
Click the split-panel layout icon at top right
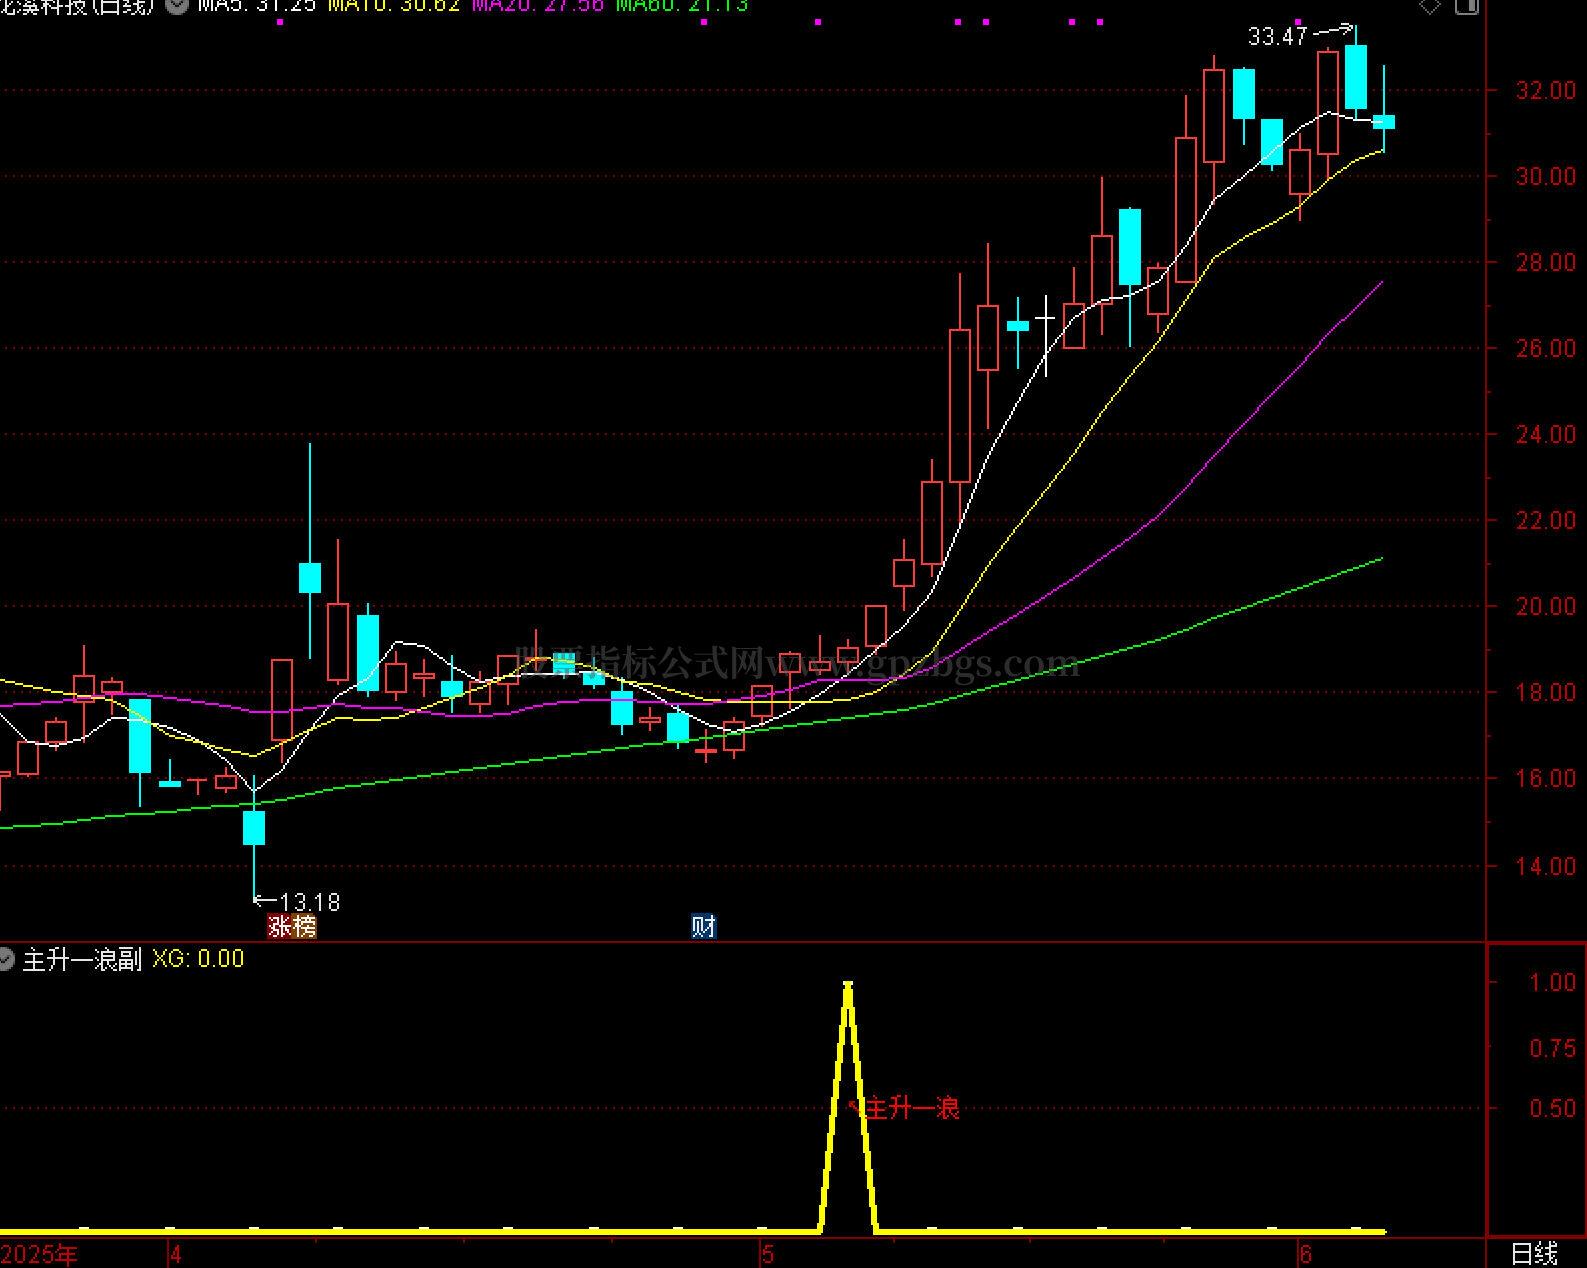[1467, 6]
